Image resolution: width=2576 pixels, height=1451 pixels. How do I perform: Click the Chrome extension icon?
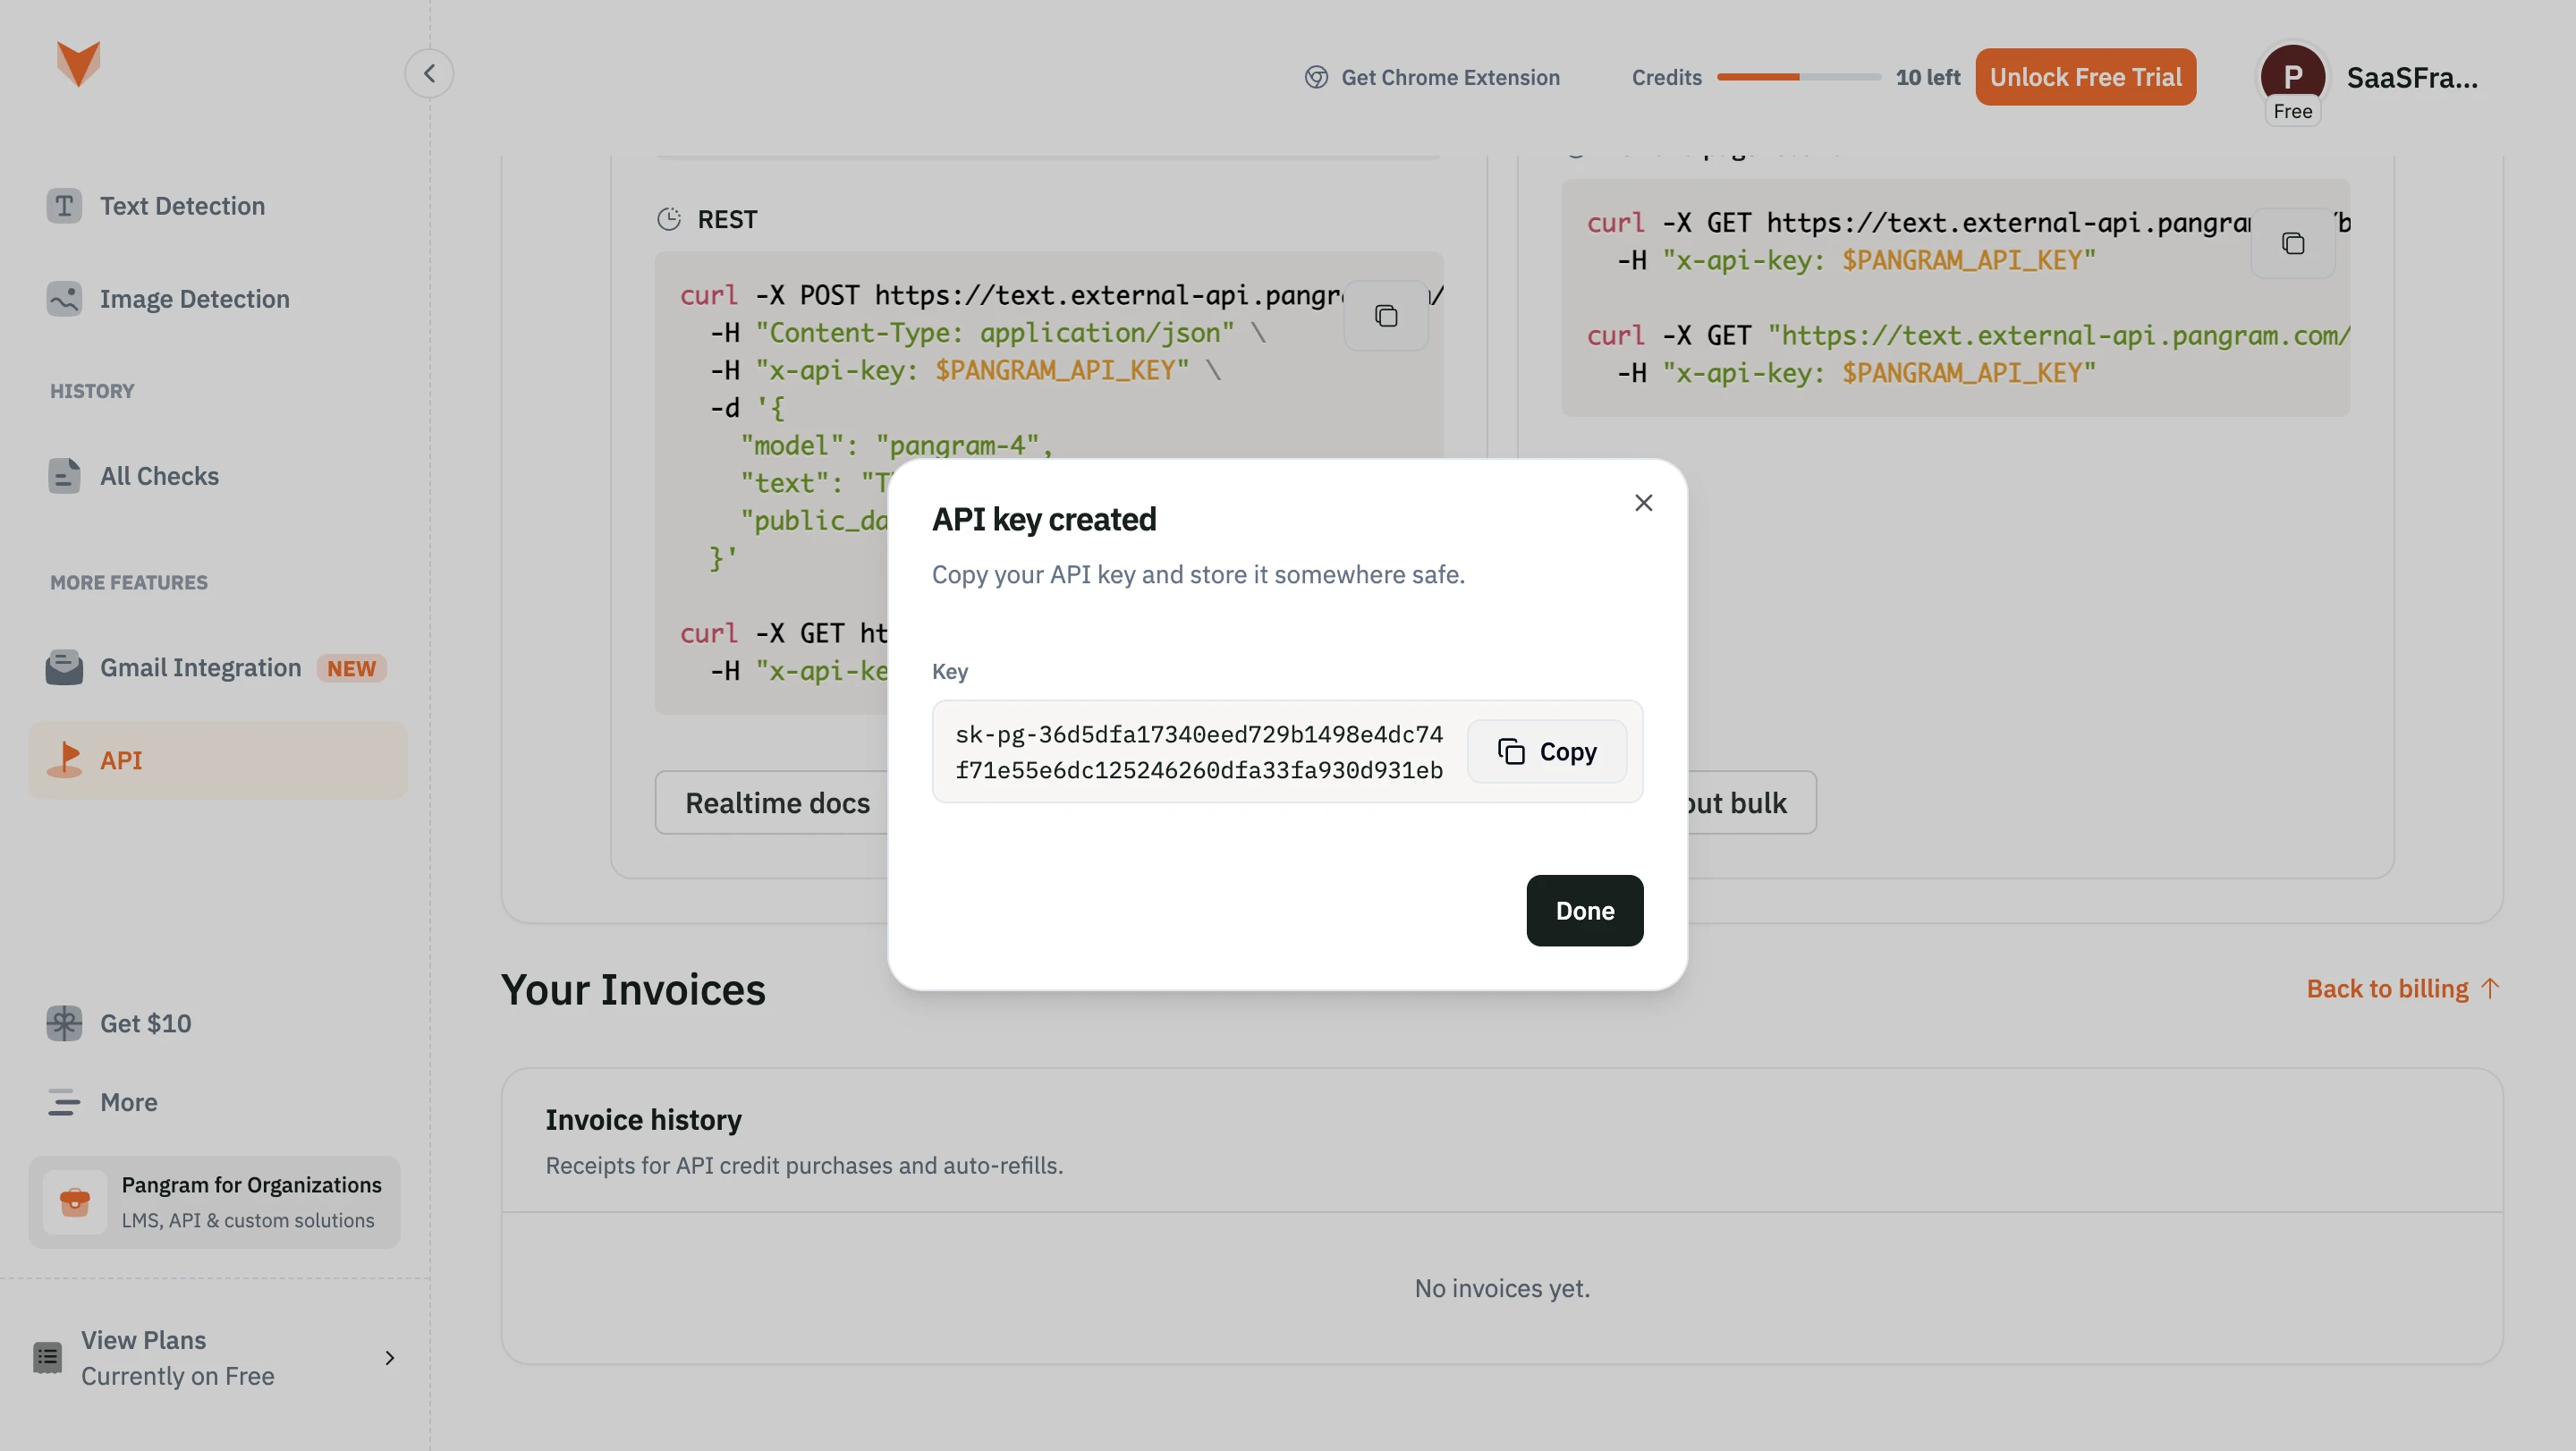click(x=1316, y=77)
